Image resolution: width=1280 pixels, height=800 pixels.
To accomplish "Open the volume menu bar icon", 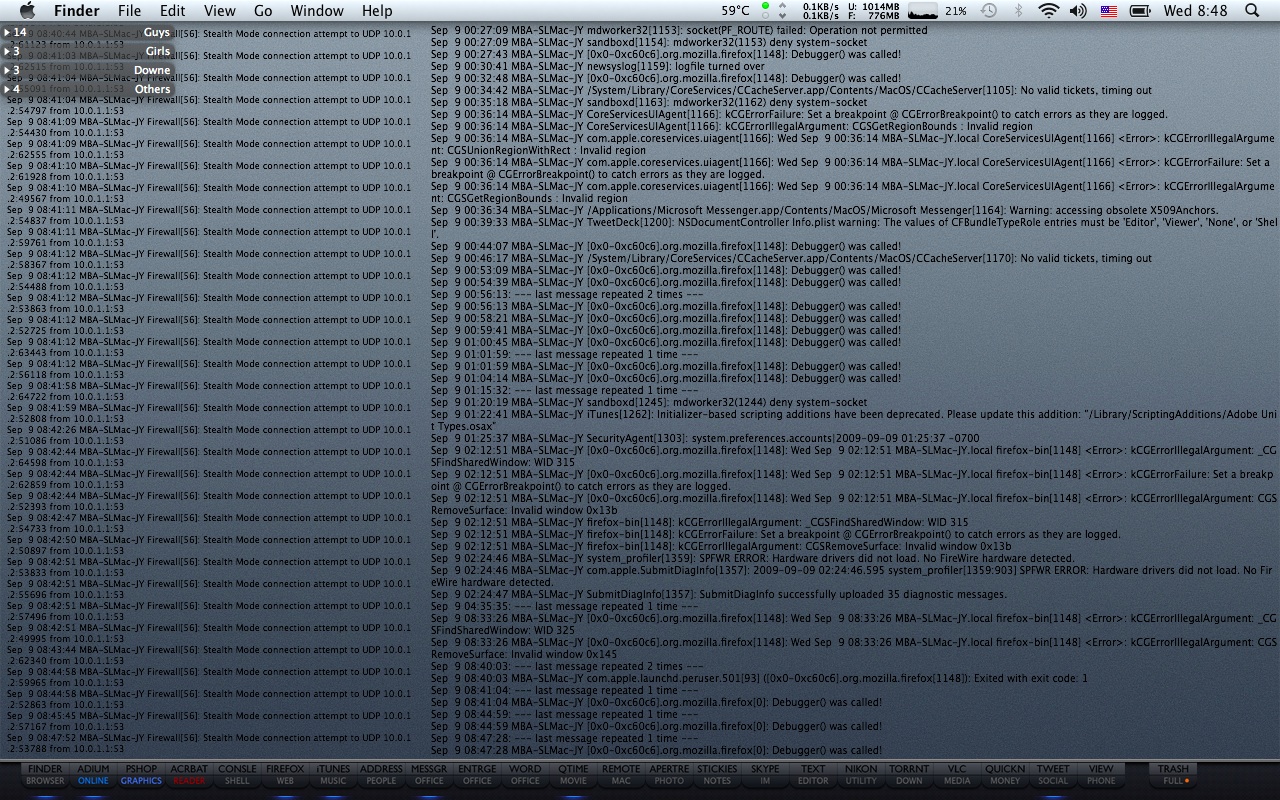I will click(1078, 11).
